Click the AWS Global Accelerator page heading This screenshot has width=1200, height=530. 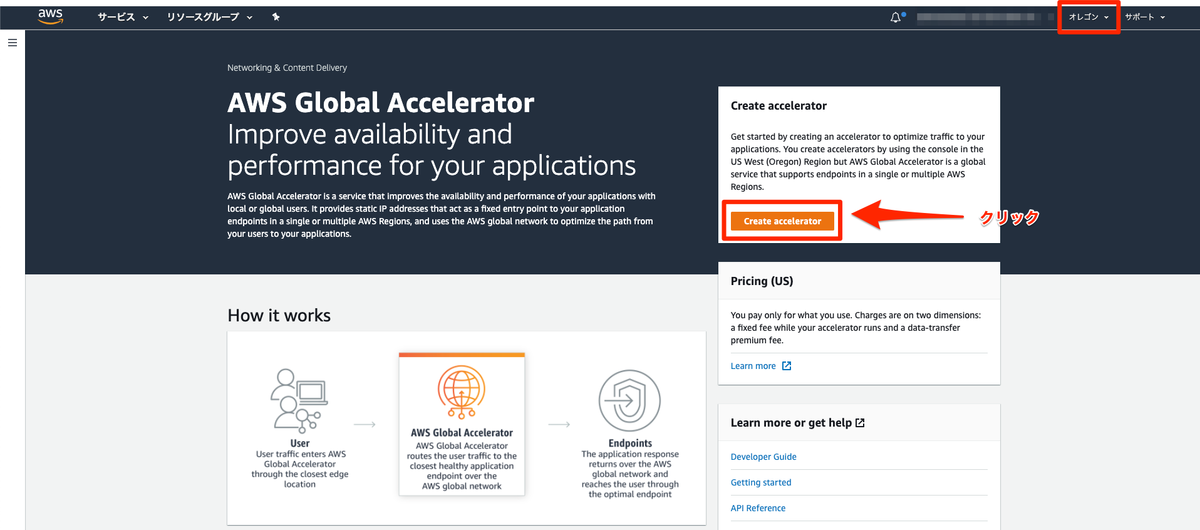(381, 103)
